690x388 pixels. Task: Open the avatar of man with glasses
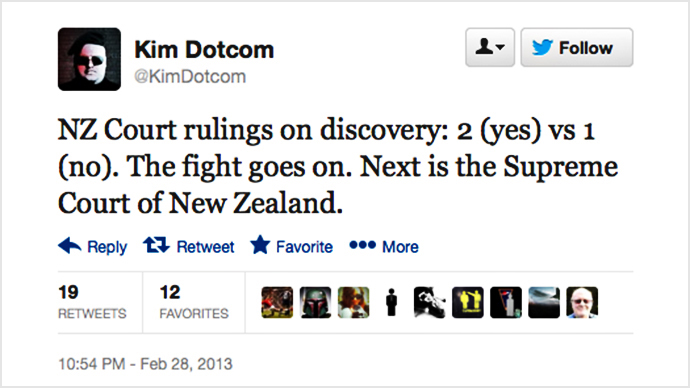tap(582, 303)
